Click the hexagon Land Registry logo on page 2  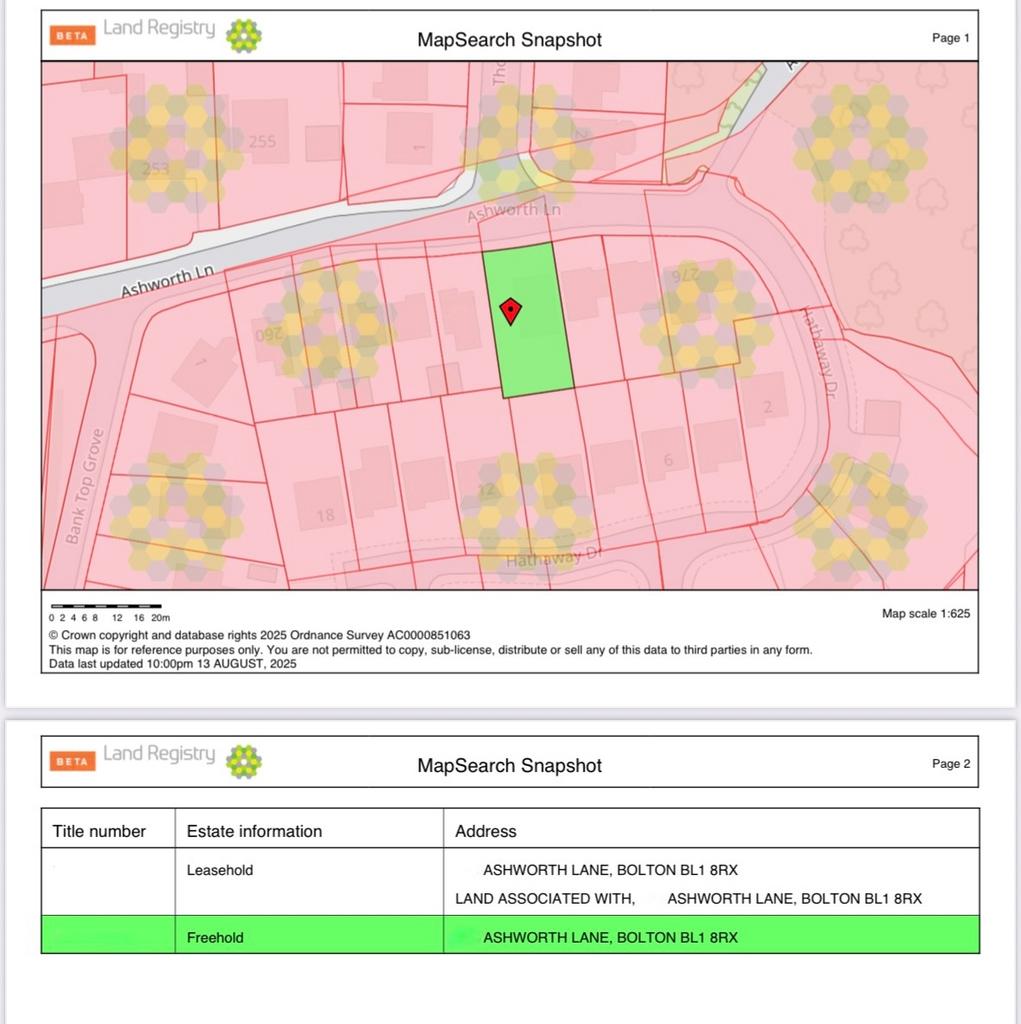tap(244, 761)
